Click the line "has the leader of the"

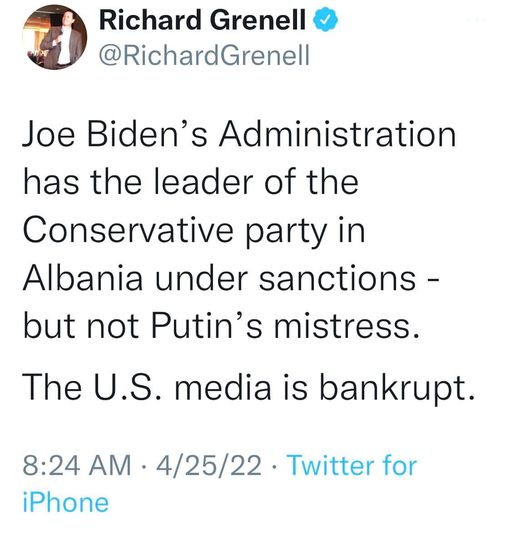pyautogui.click(x=191, y=182)
